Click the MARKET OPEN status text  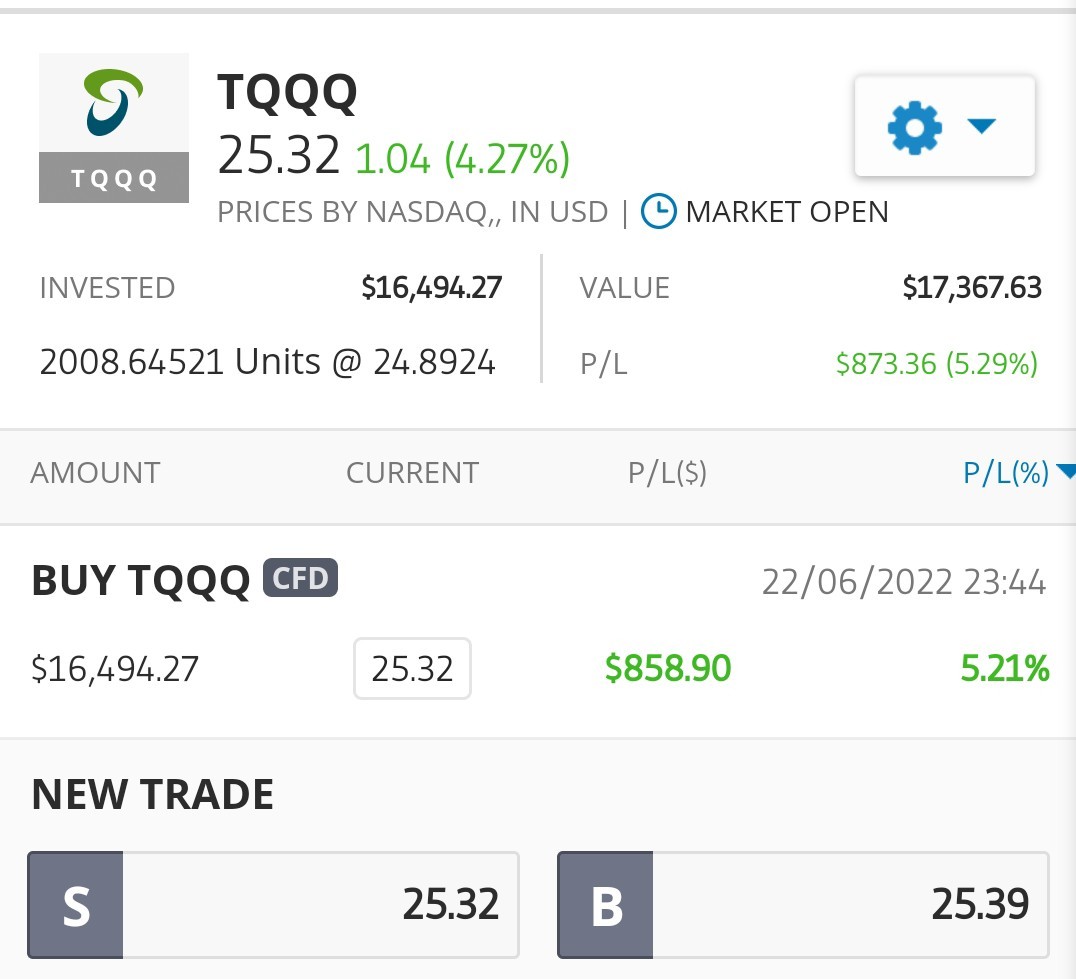[x=787, y=212]
